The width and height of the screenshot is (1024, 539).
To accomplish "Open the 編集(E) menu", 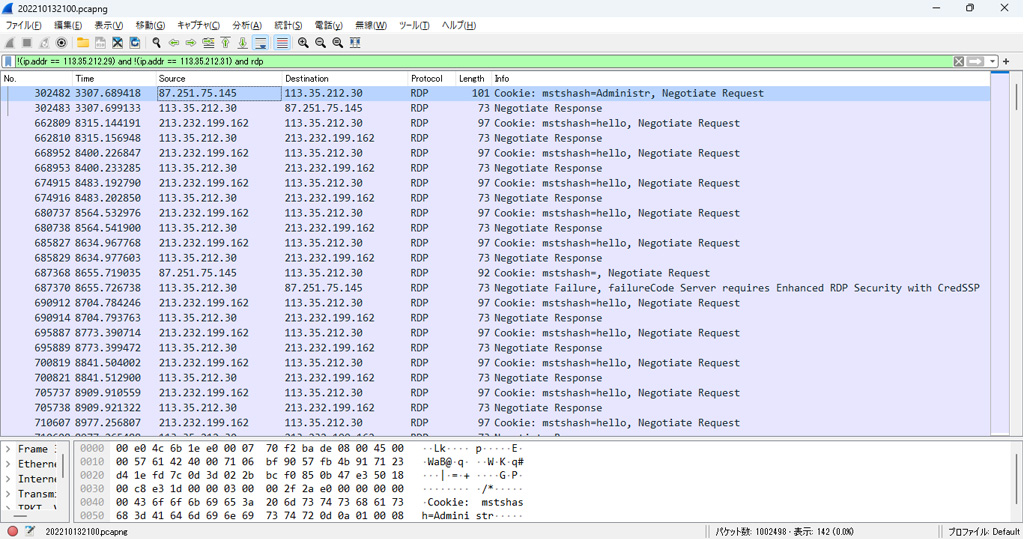I will (68, 25).
